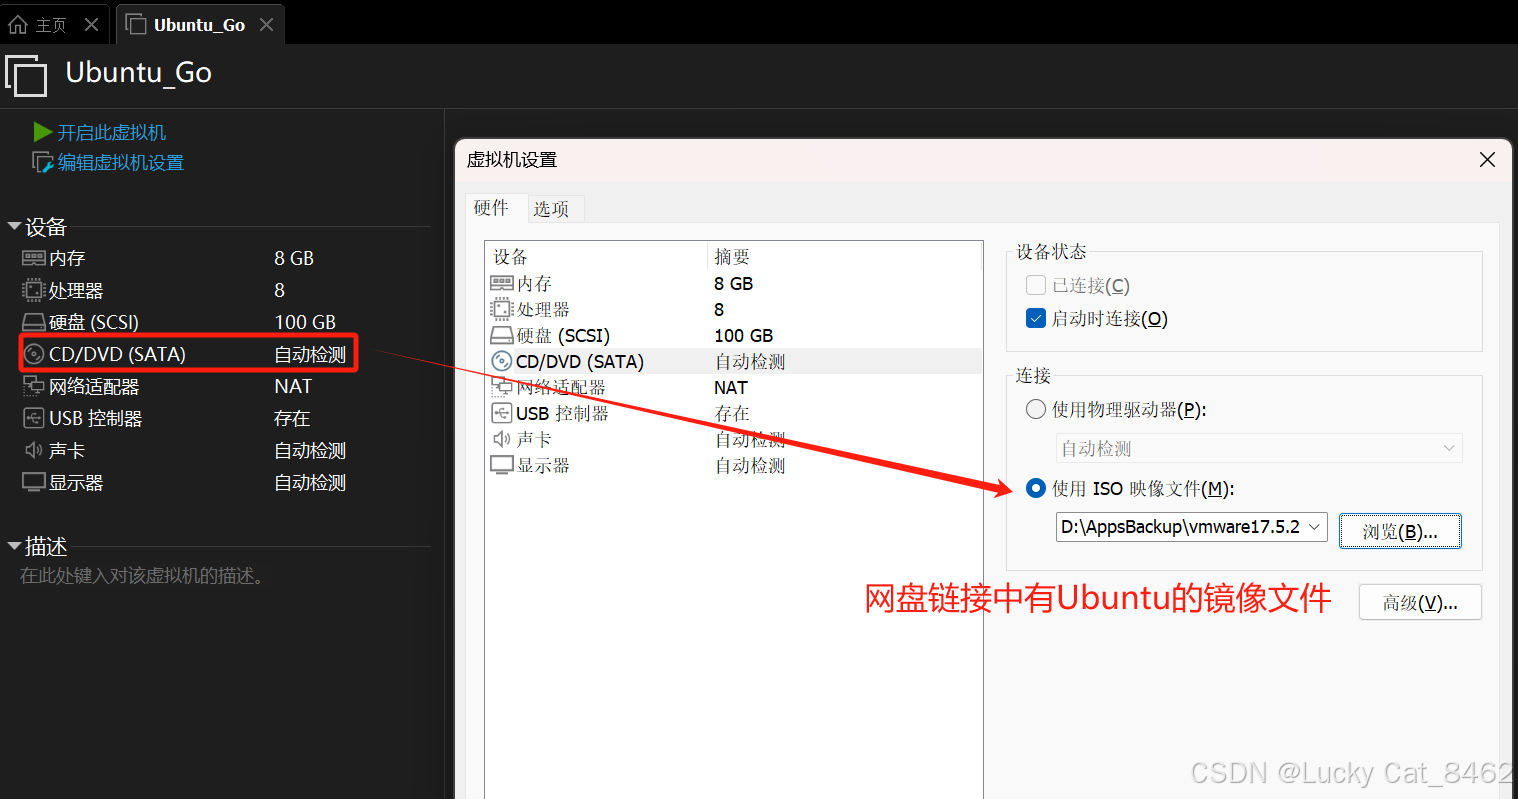The width and height of the screenshot is (1518, 799).
Task: Click the hard disk icon in the left devices panel
Action: point(34,322)
